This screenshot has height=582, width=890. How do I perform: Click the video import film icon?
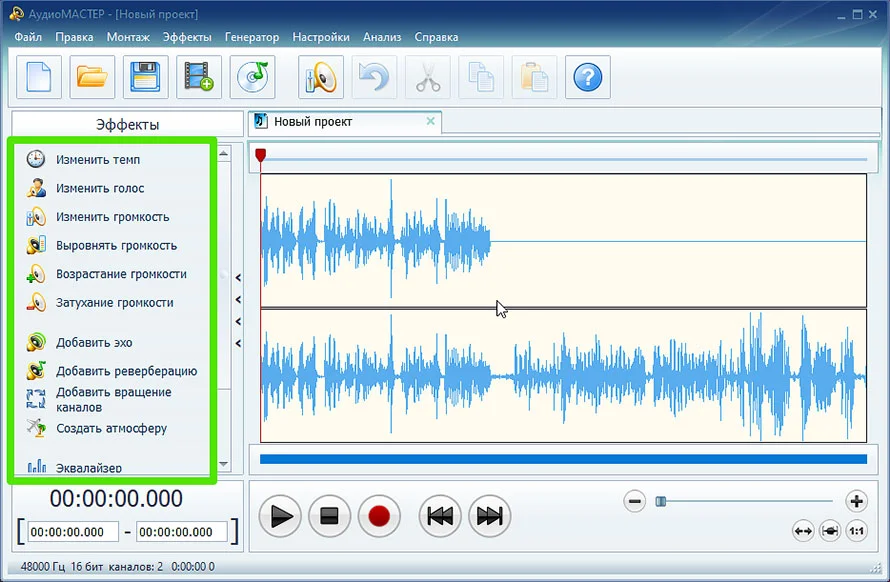pyautogui.click(x=199, y=77)
